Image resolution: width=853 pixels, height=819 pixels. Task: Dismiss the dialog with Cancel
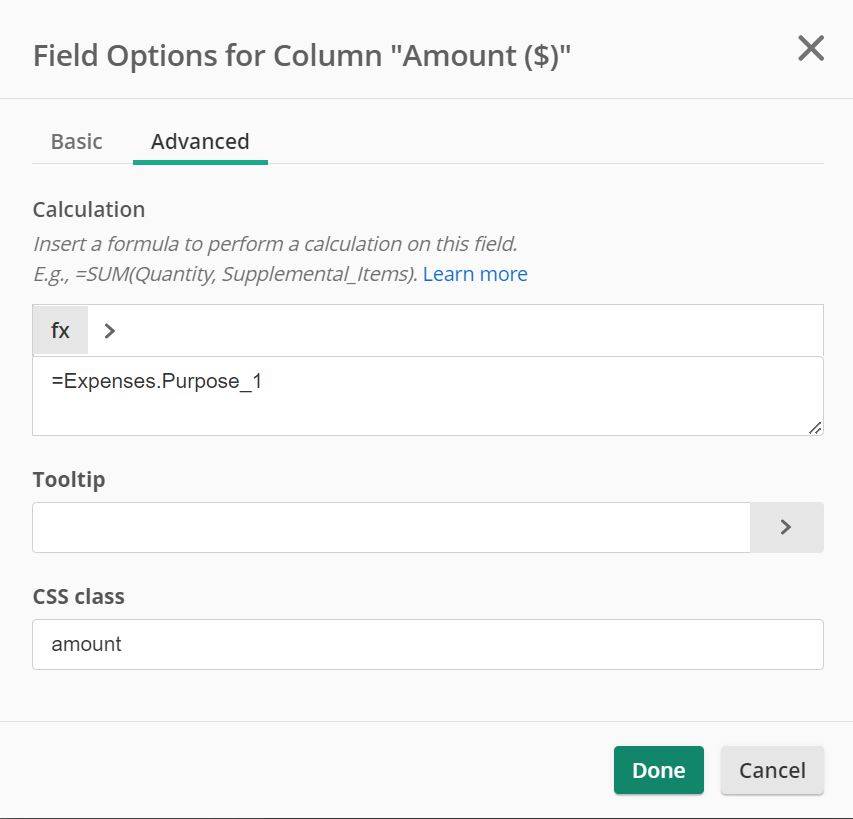[x=772, y=770]
